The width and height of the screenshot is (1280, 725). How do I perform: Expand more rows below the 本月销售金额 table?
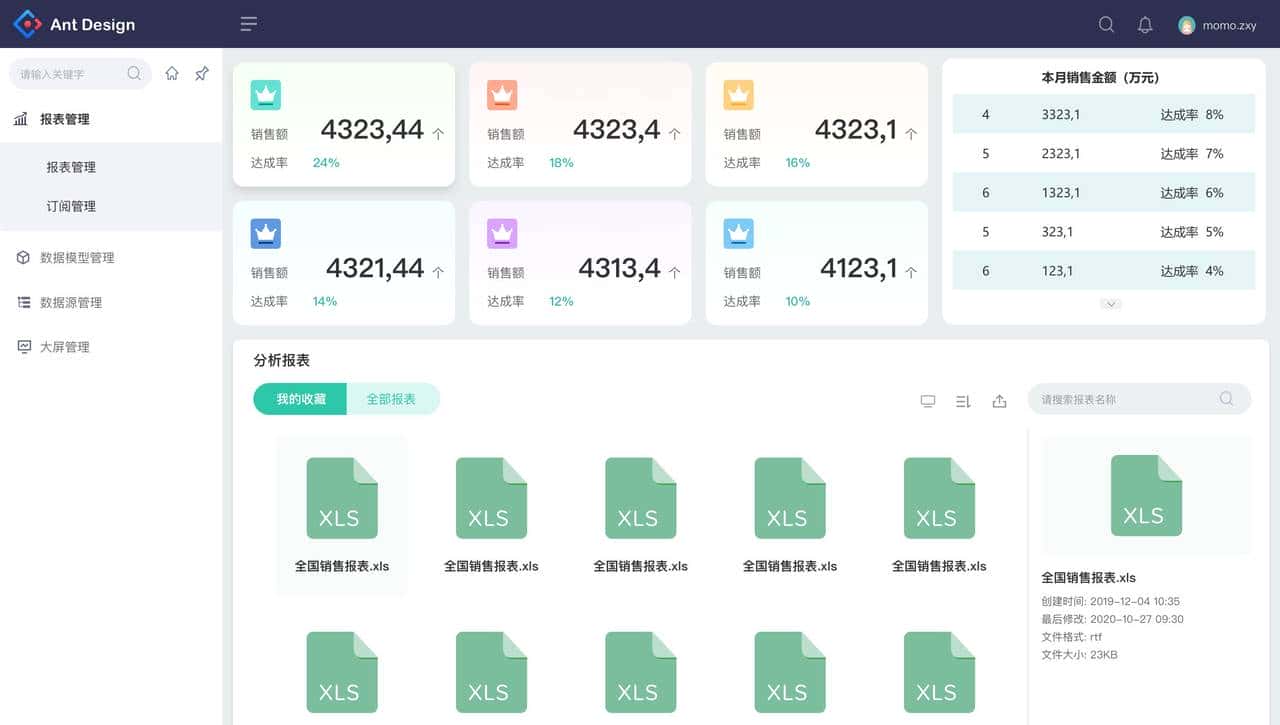pyautogui.click(x=1110, y=303)
